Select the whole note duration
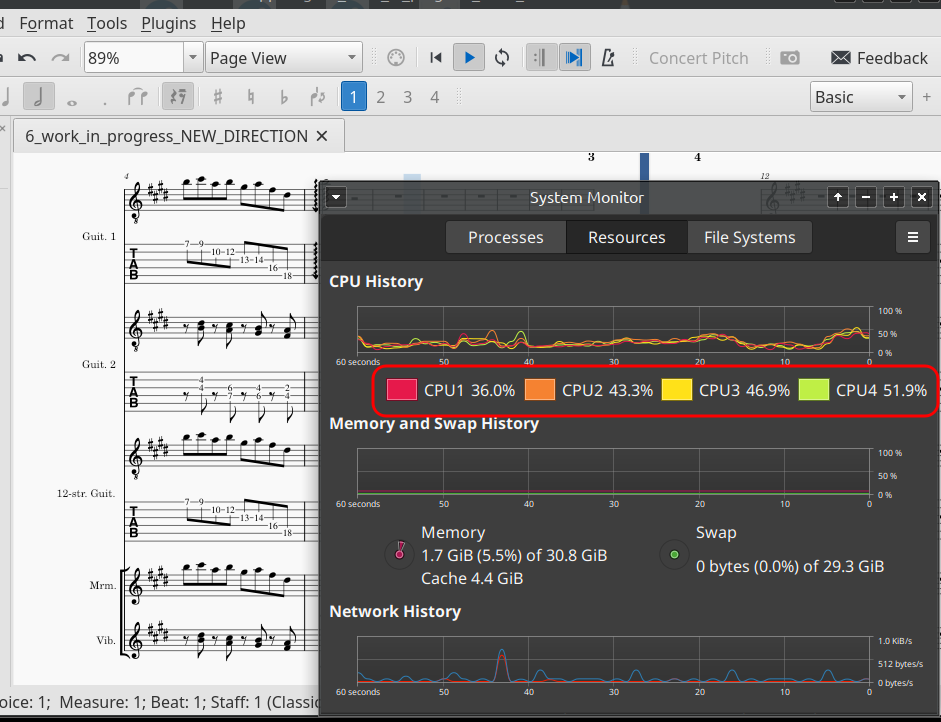Screen dimensions: 941x722 pyautogui.click(x=73, y=96)
